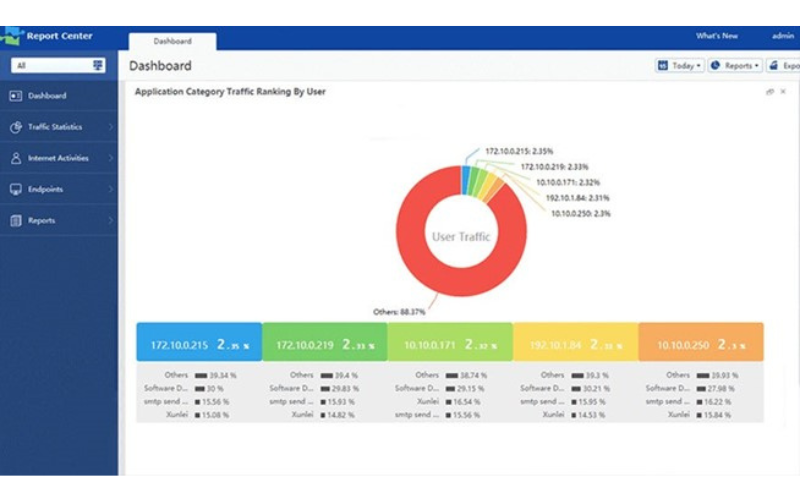This screenshot has height=500, width=800.
Task: Click the calendar icon on Today button
Action: pyautogui.click(x=663, y=65)
